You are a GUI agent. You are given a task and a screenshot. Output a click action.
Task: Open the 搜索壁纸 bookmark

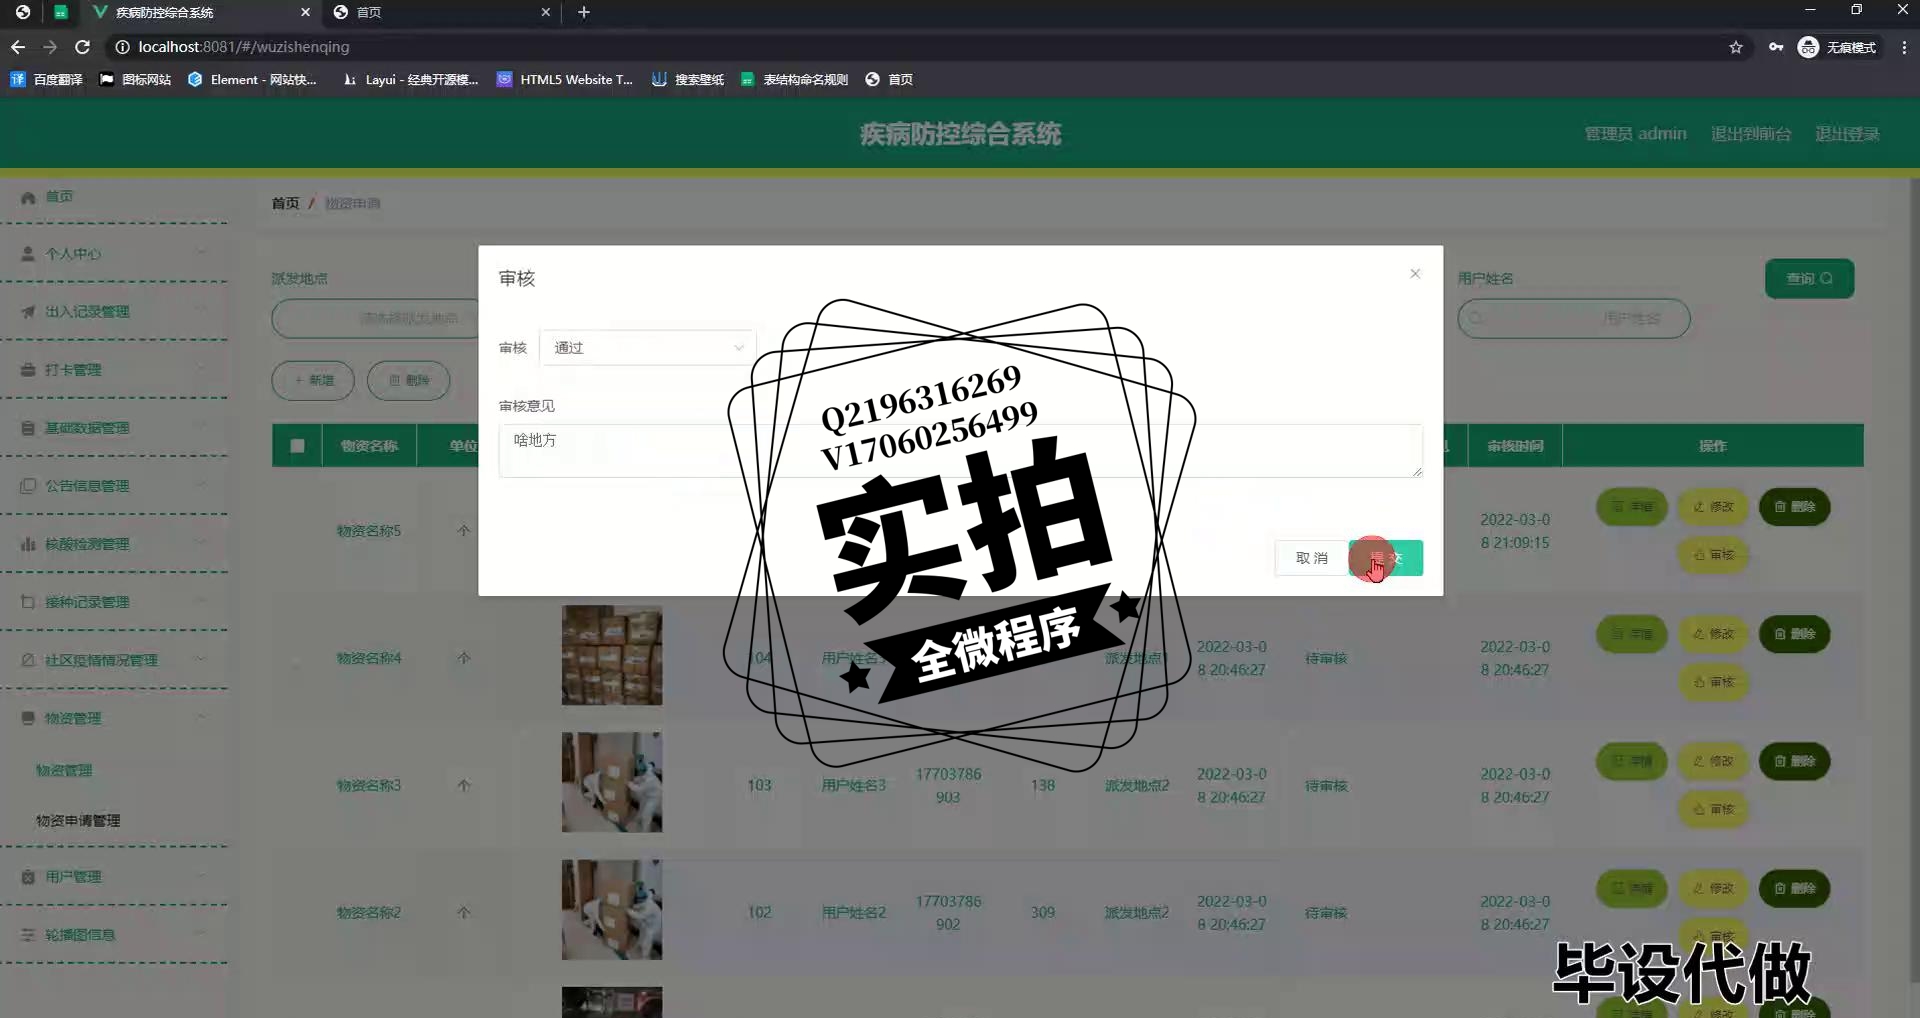point(688,79)
